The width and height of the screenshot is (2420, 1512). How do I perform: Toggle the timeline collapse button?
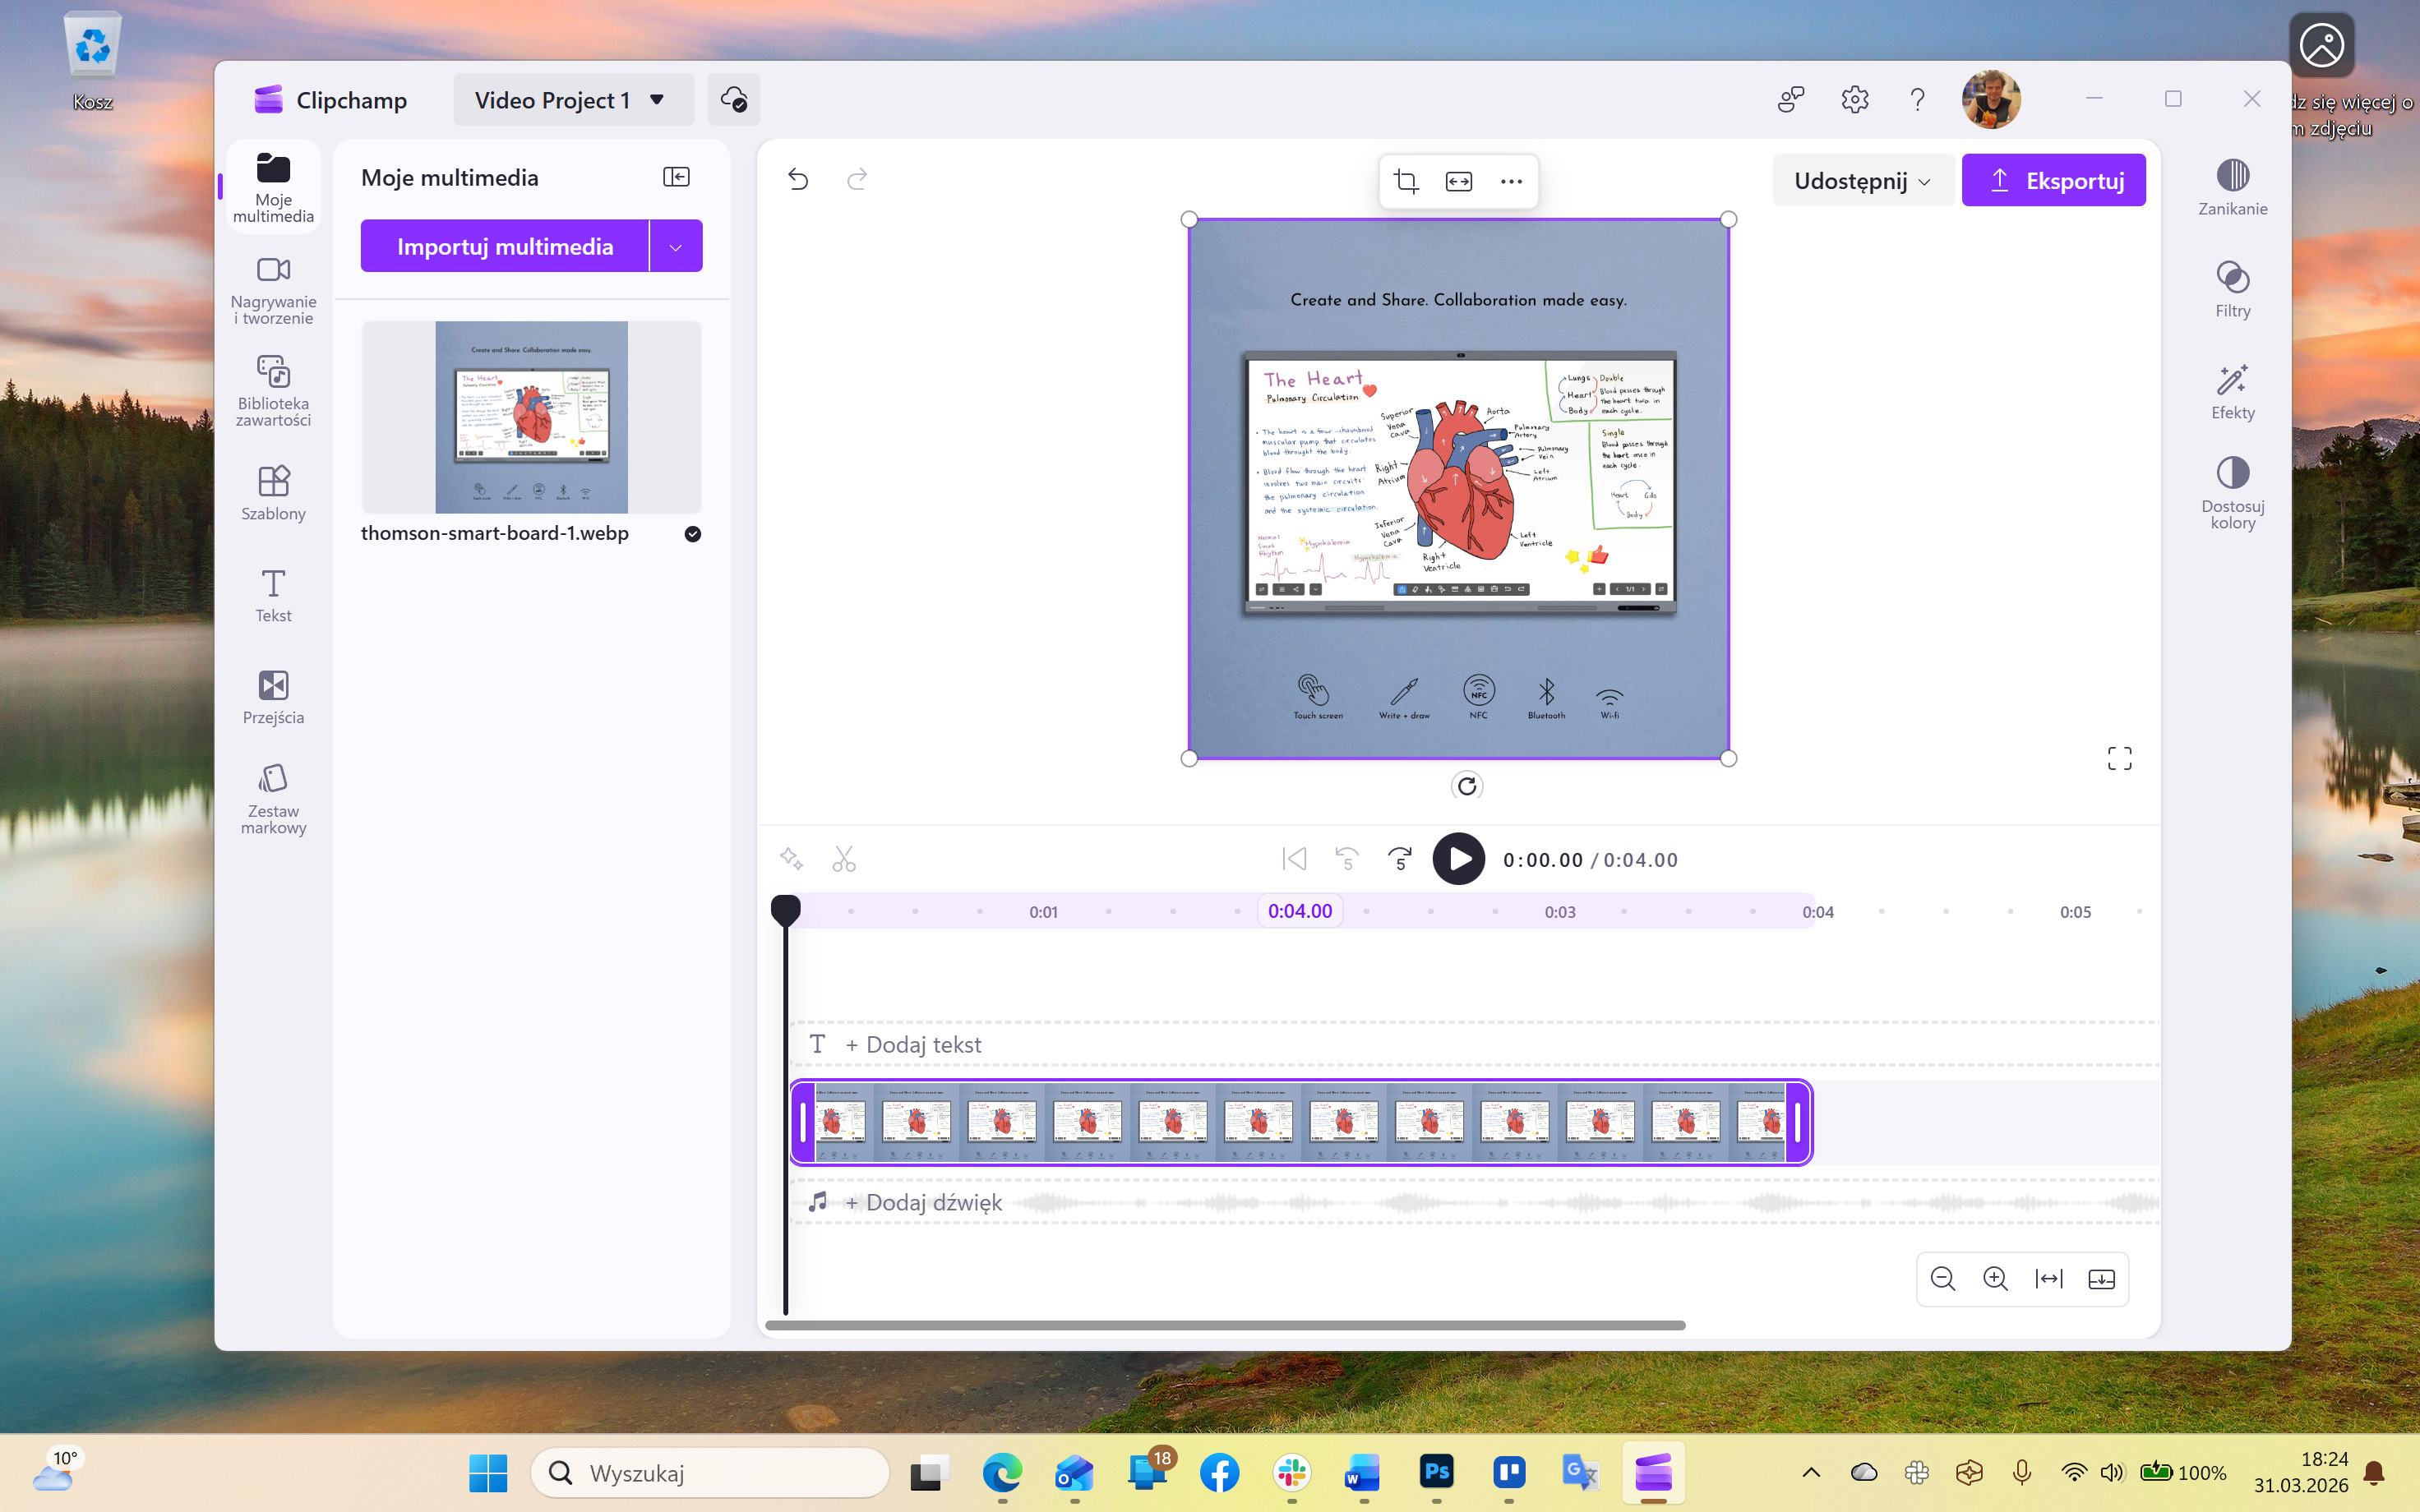[2101, 1279]
